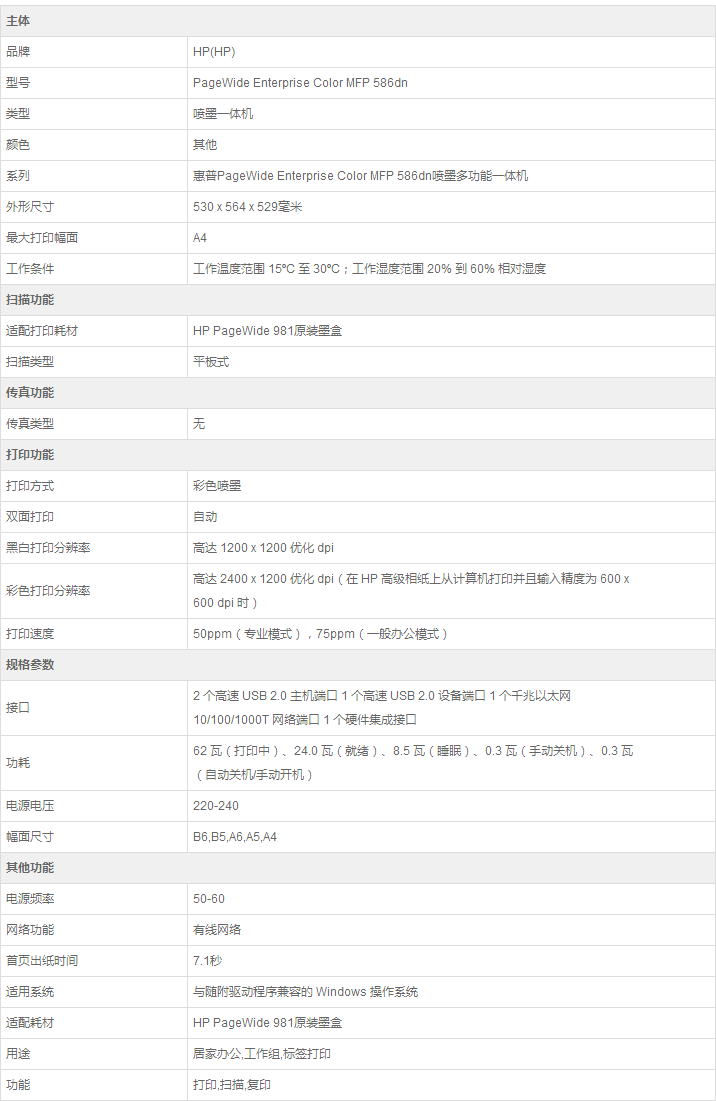
Task: Click the 黑白打印分辨率 label
Action: tap(48, 548)
